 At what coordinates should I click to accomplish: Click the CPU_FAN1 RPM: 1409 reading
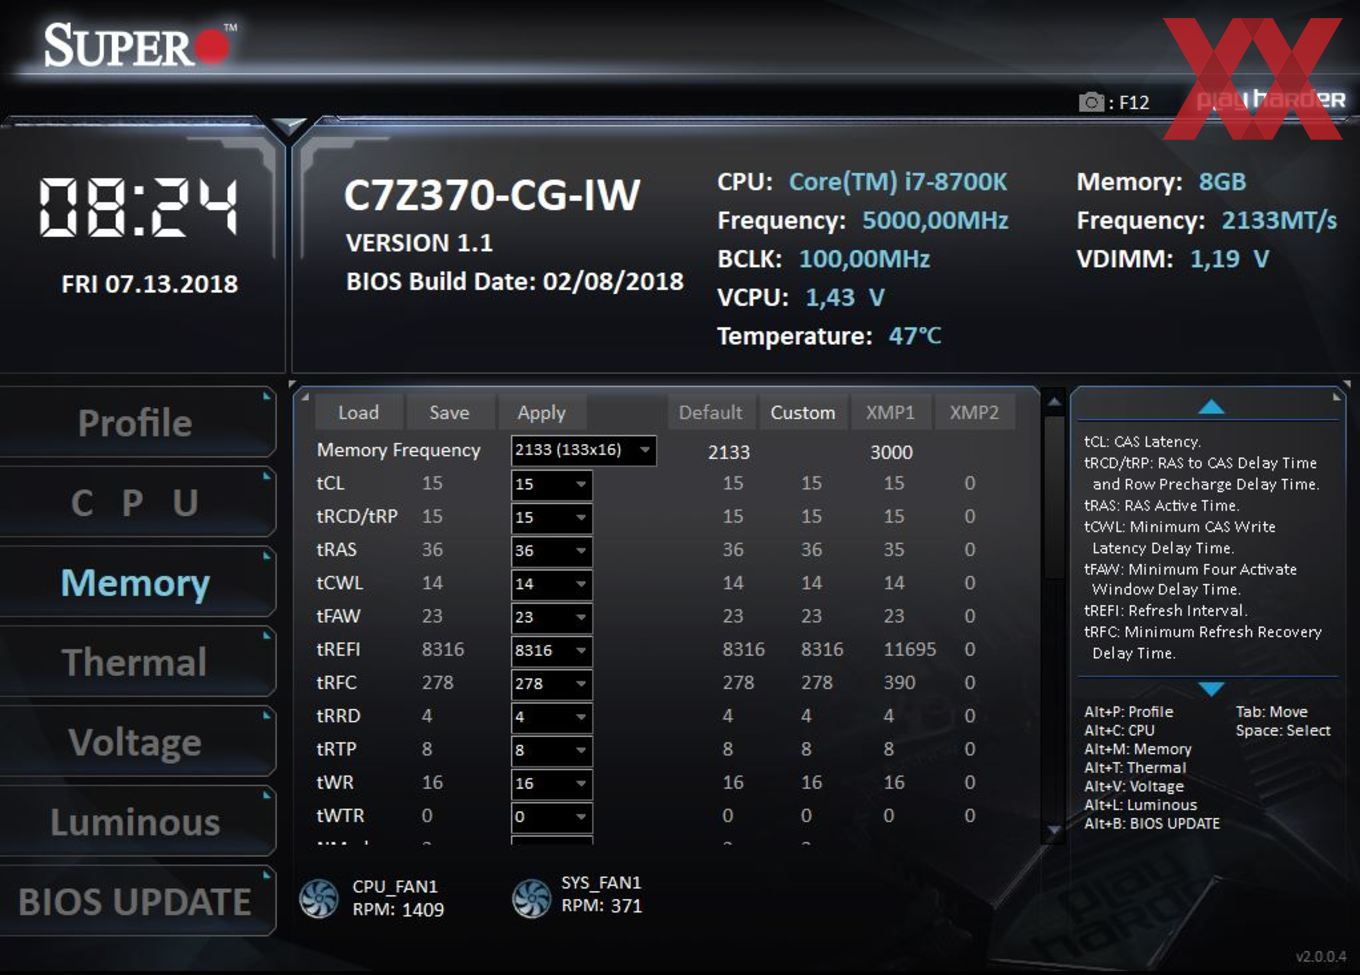click(398, 910)
